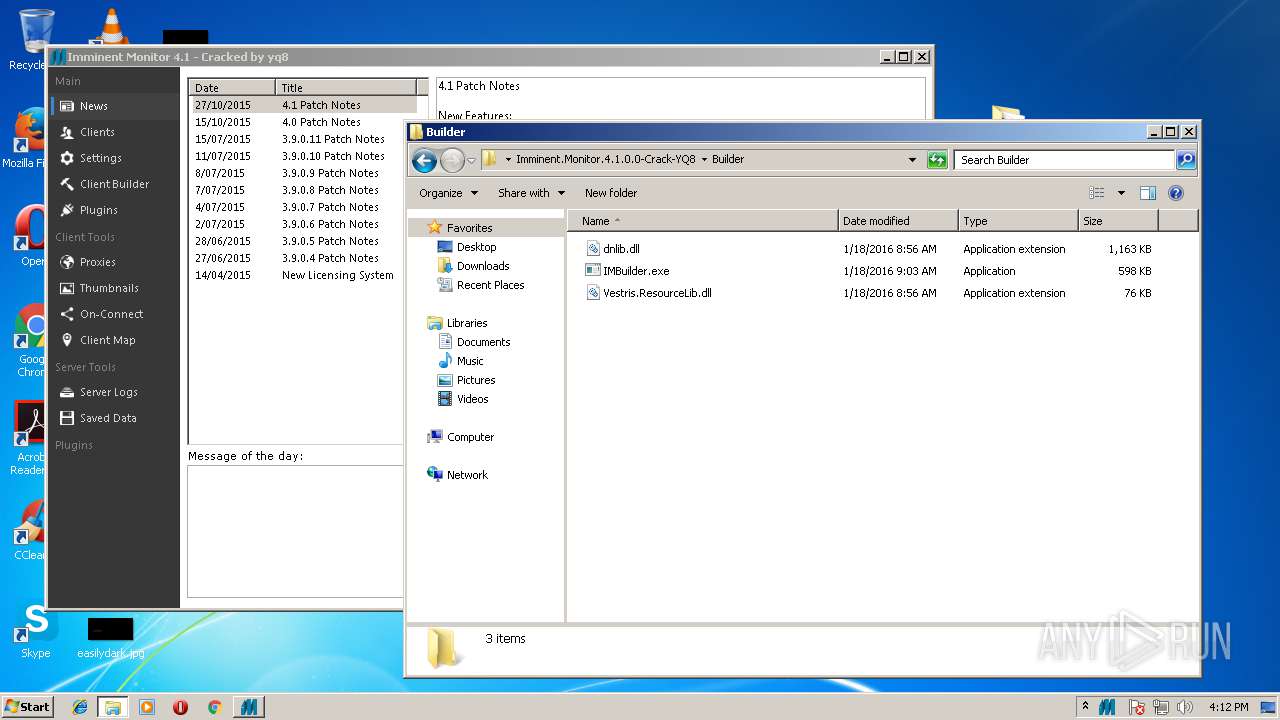Select Videos library

pyautogui.click(x=472, y=399)
